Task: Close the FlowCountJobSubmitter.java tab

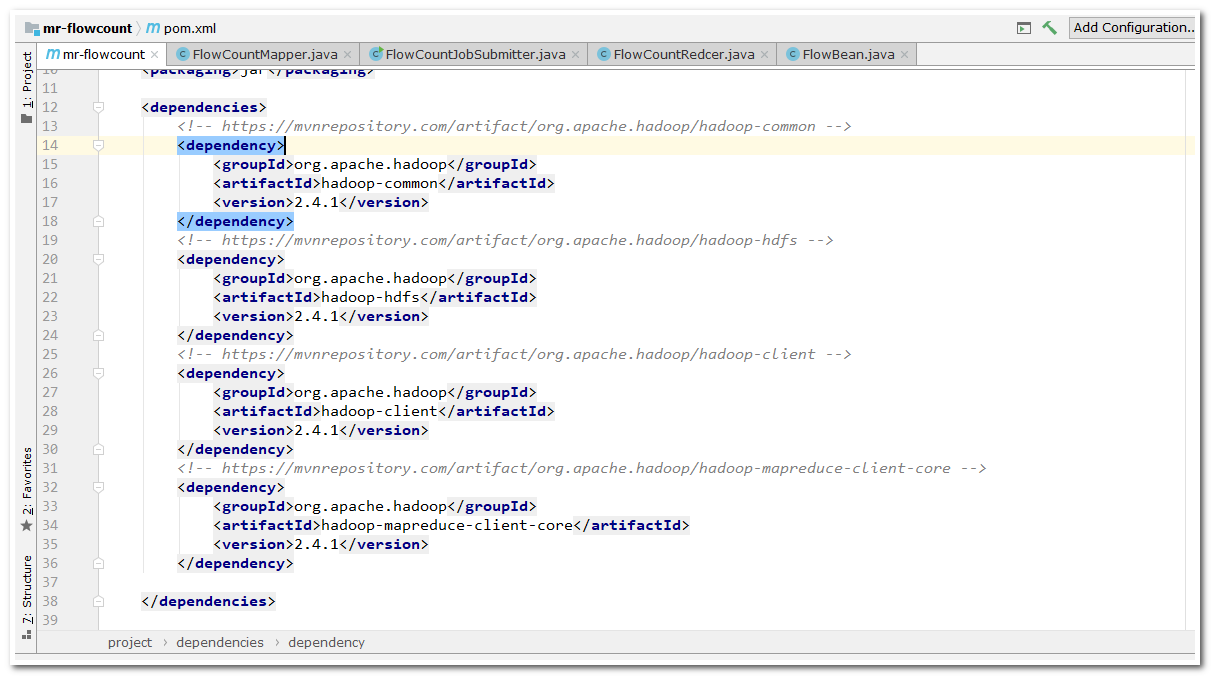Action: 576,55
